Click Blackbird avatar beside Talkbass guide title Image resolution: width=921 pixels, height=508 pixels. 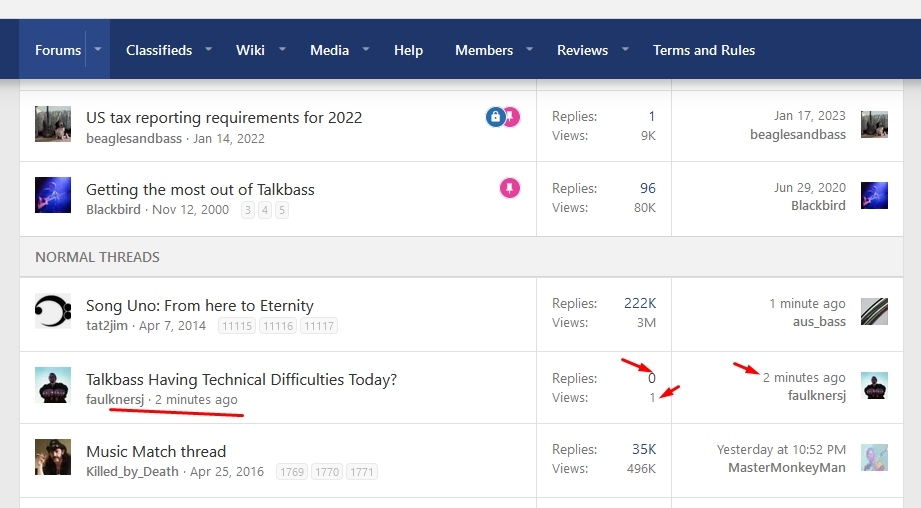coord(53,195)
